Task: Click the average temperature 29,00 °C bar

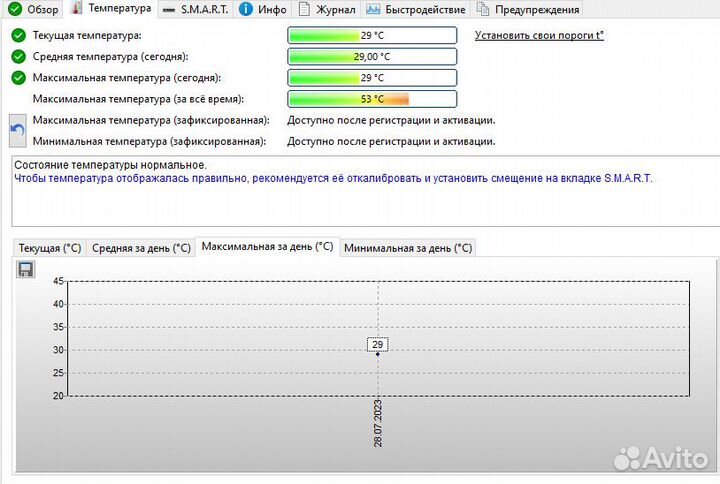Action: click(x=372, y=56)
